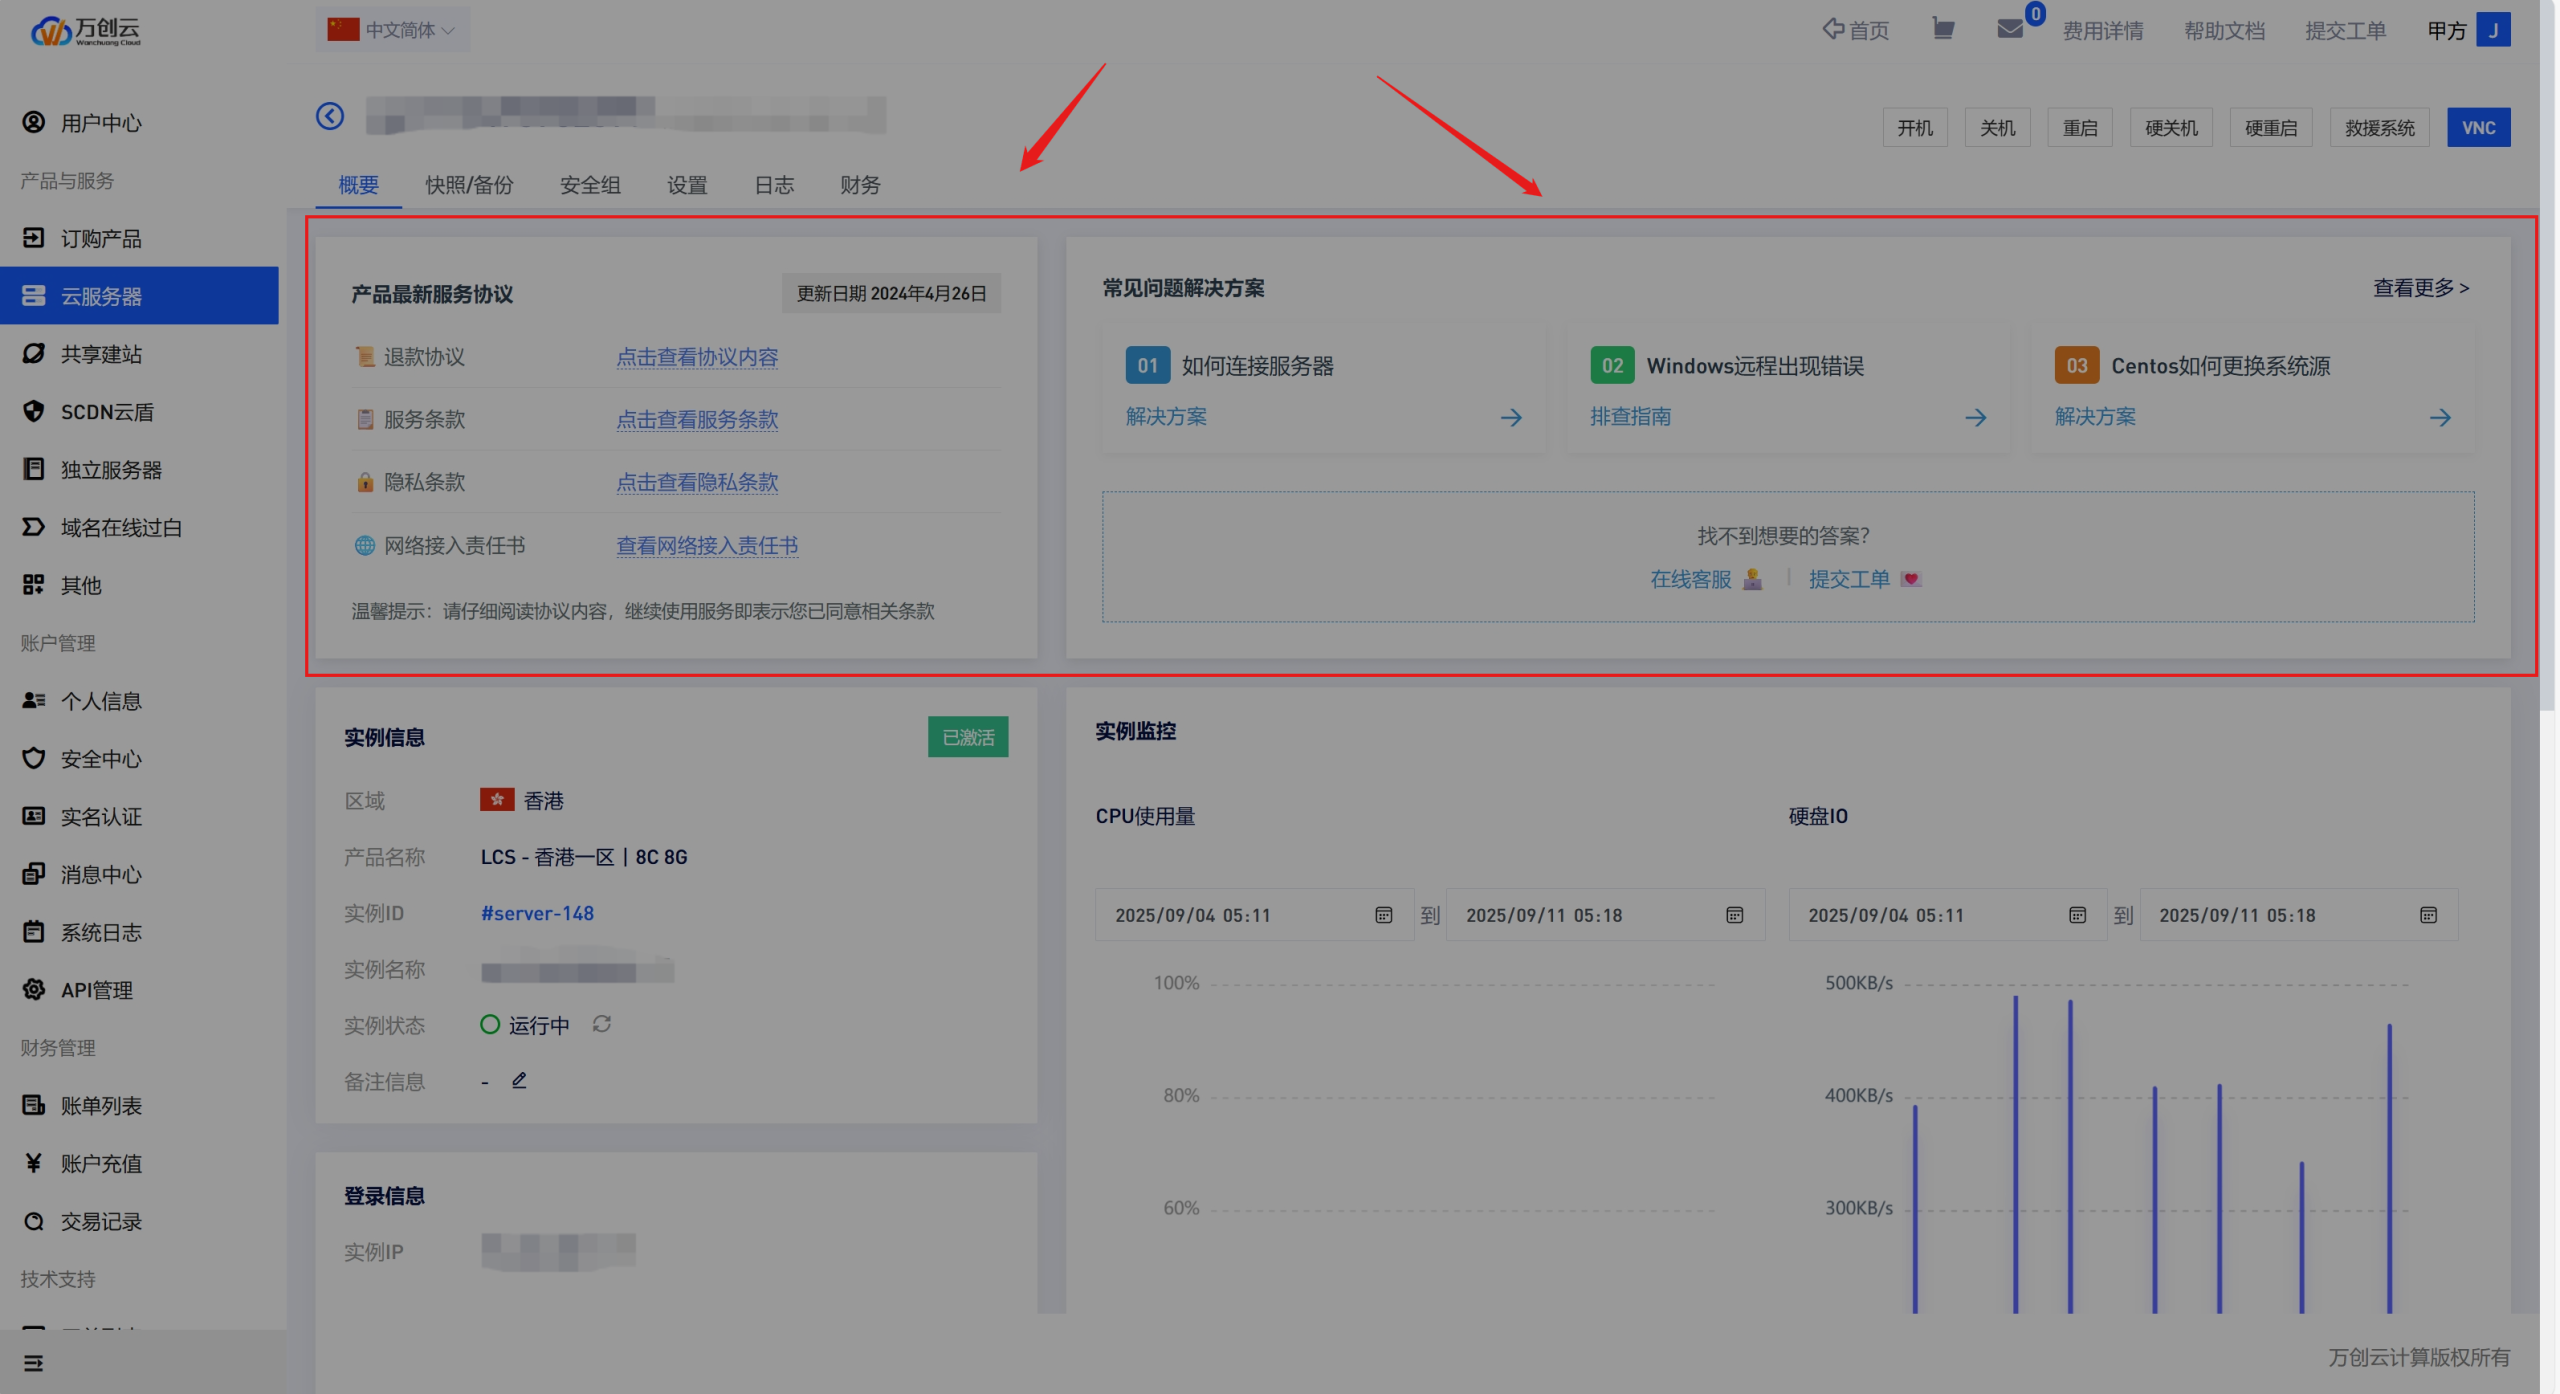This screenshot has width=2560, height=1394.
Task: Switch to the 安全组 tab
Action: click(x=590, y=185)
